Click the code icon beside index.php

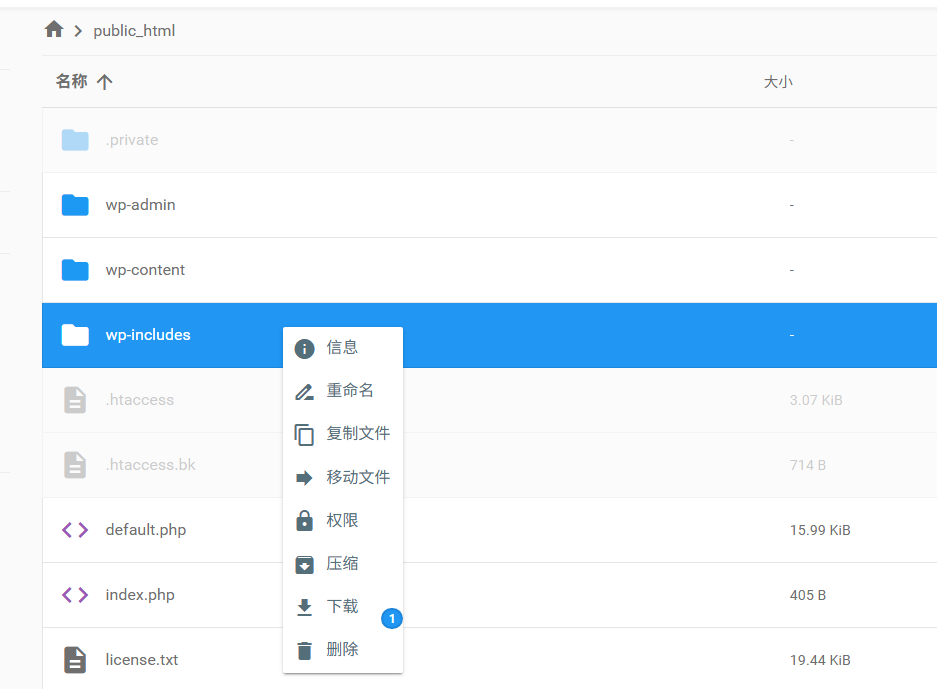pos(75,594)
